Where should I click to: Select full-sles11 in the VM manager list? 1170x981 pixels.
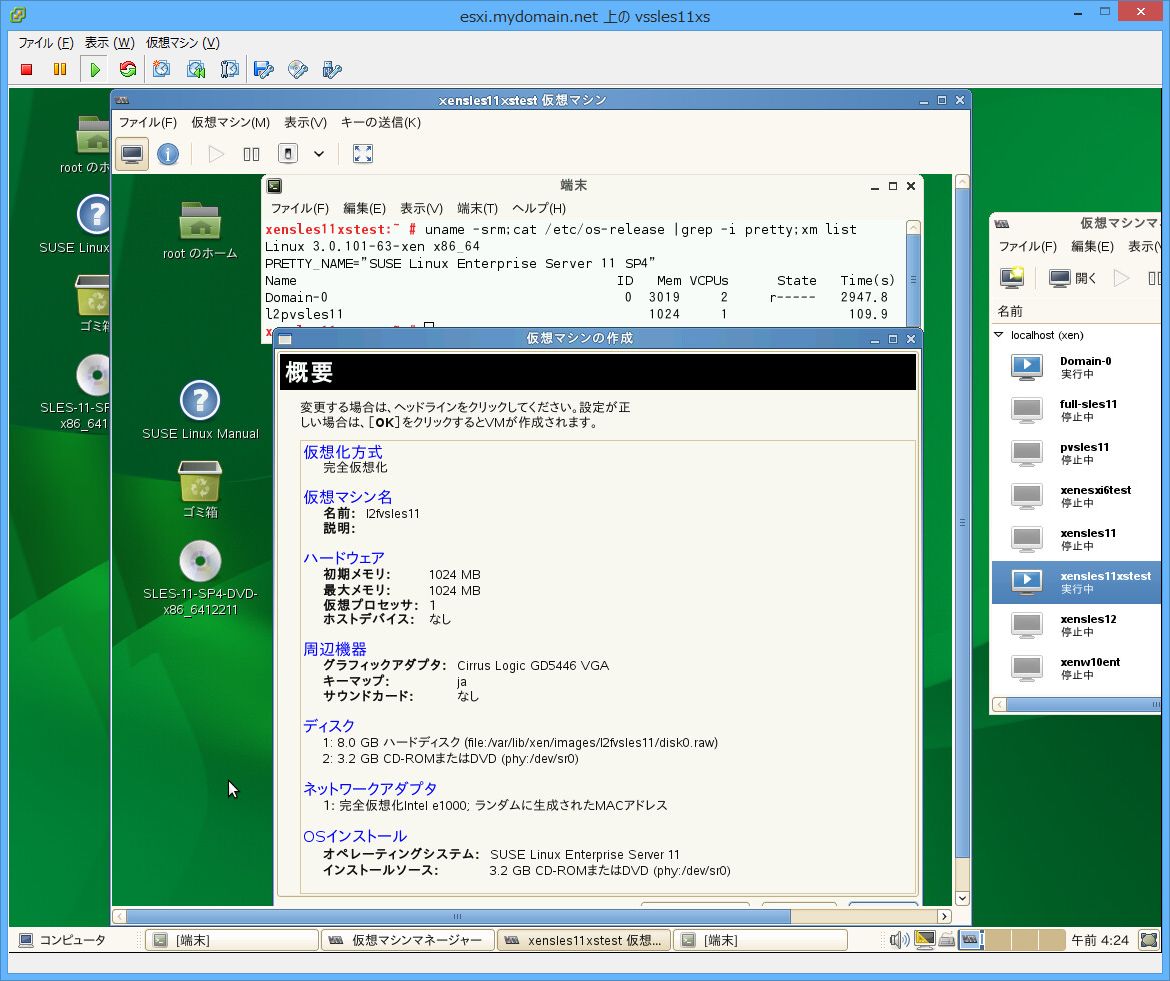(x=1075, y=410)
